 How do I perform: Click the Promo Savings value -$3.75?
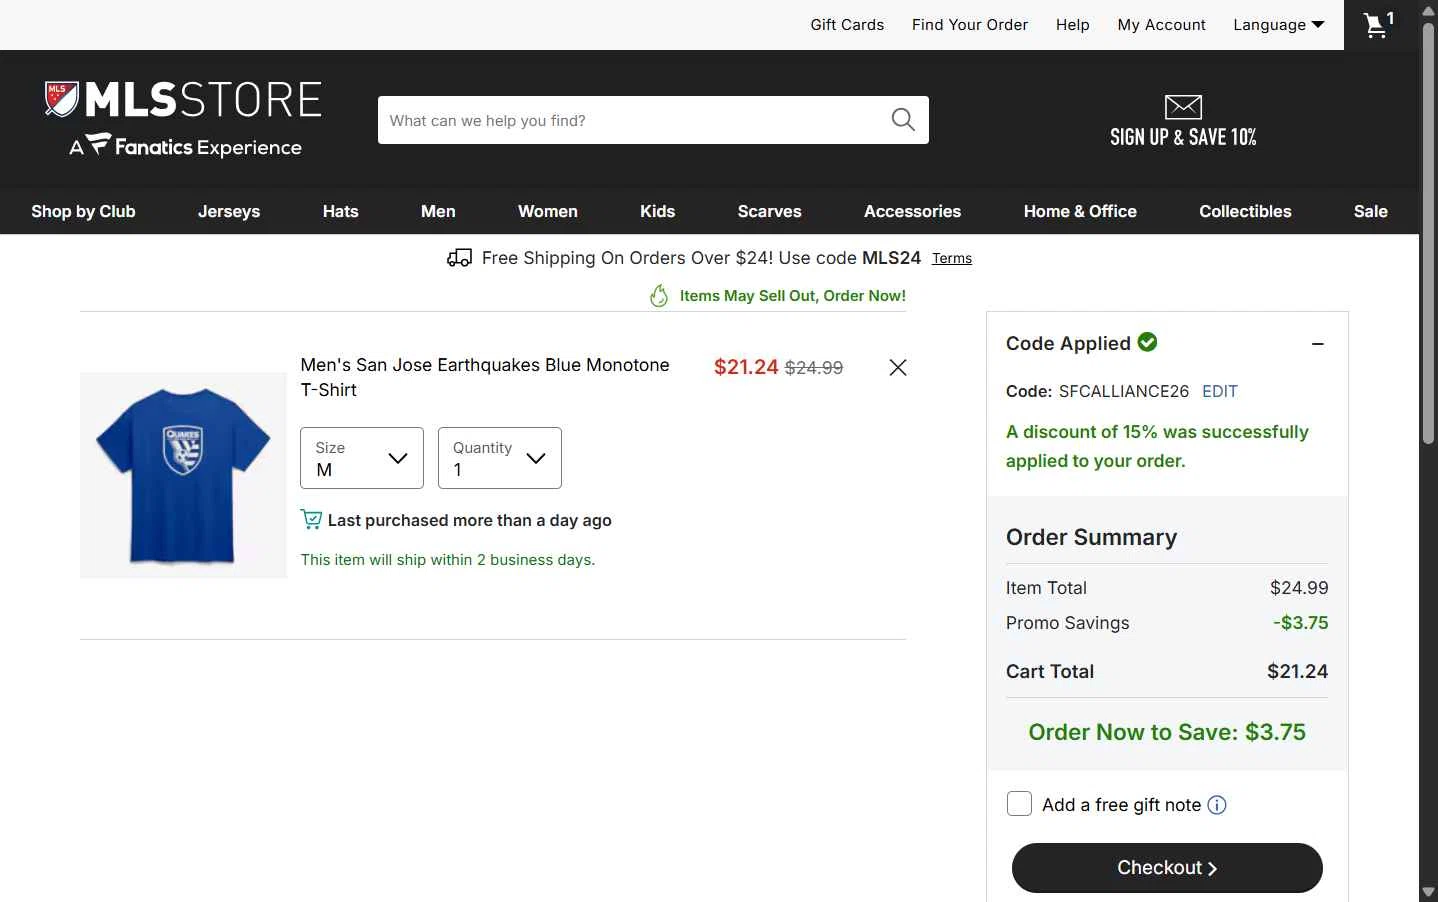[1301, 622]
